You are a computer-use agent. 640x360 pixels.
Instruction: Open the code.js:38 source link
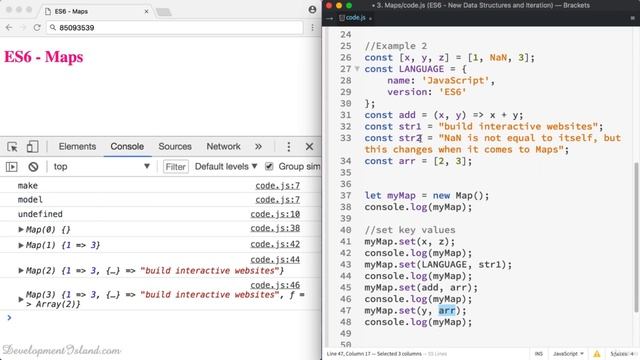point(275,228)
